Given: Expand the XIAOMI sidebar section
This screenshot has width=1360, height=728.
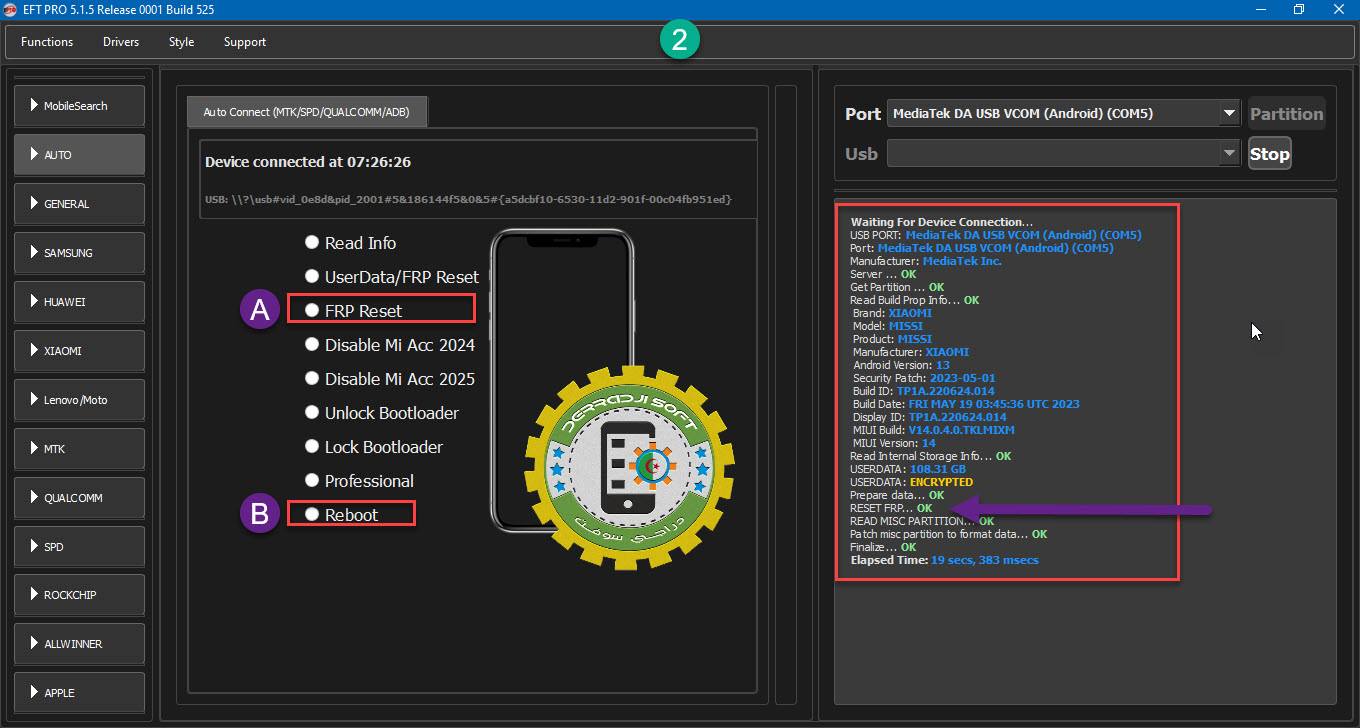Looking at the screenshot, I should coord(80,350).
